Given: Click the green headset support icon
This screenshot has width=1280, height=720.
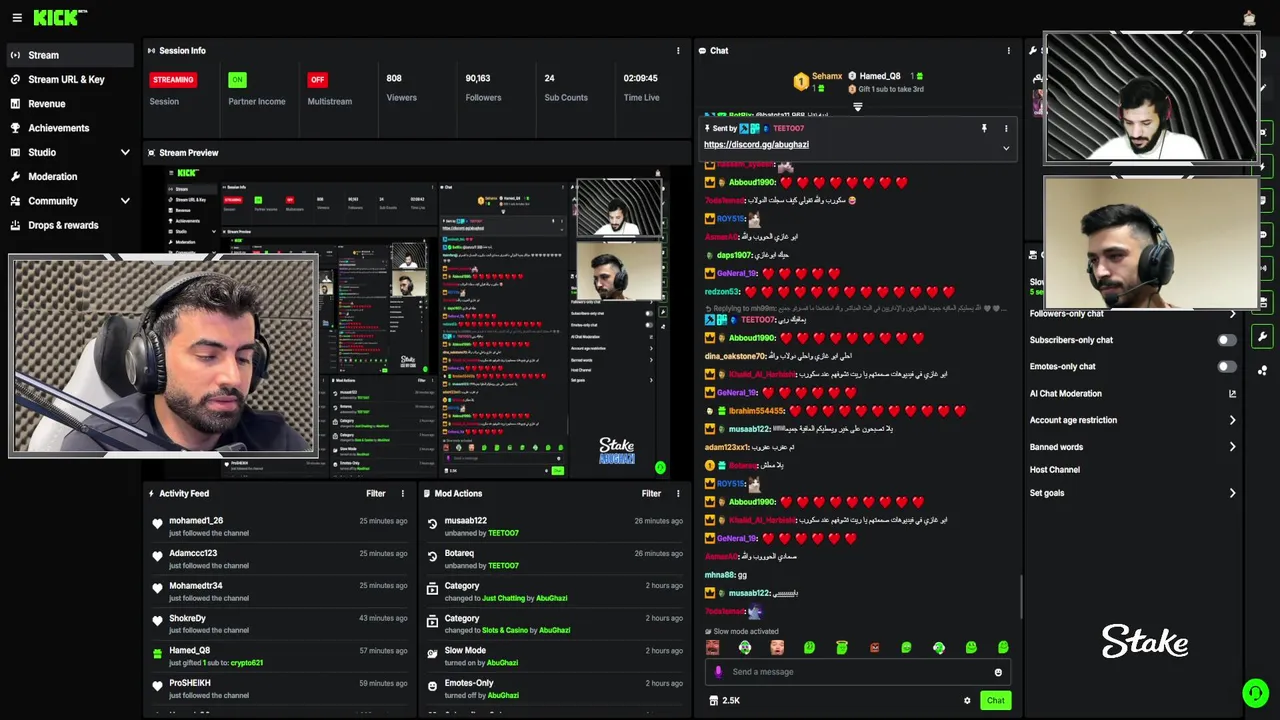Looking at the screenshot, I should (1255, 692).
